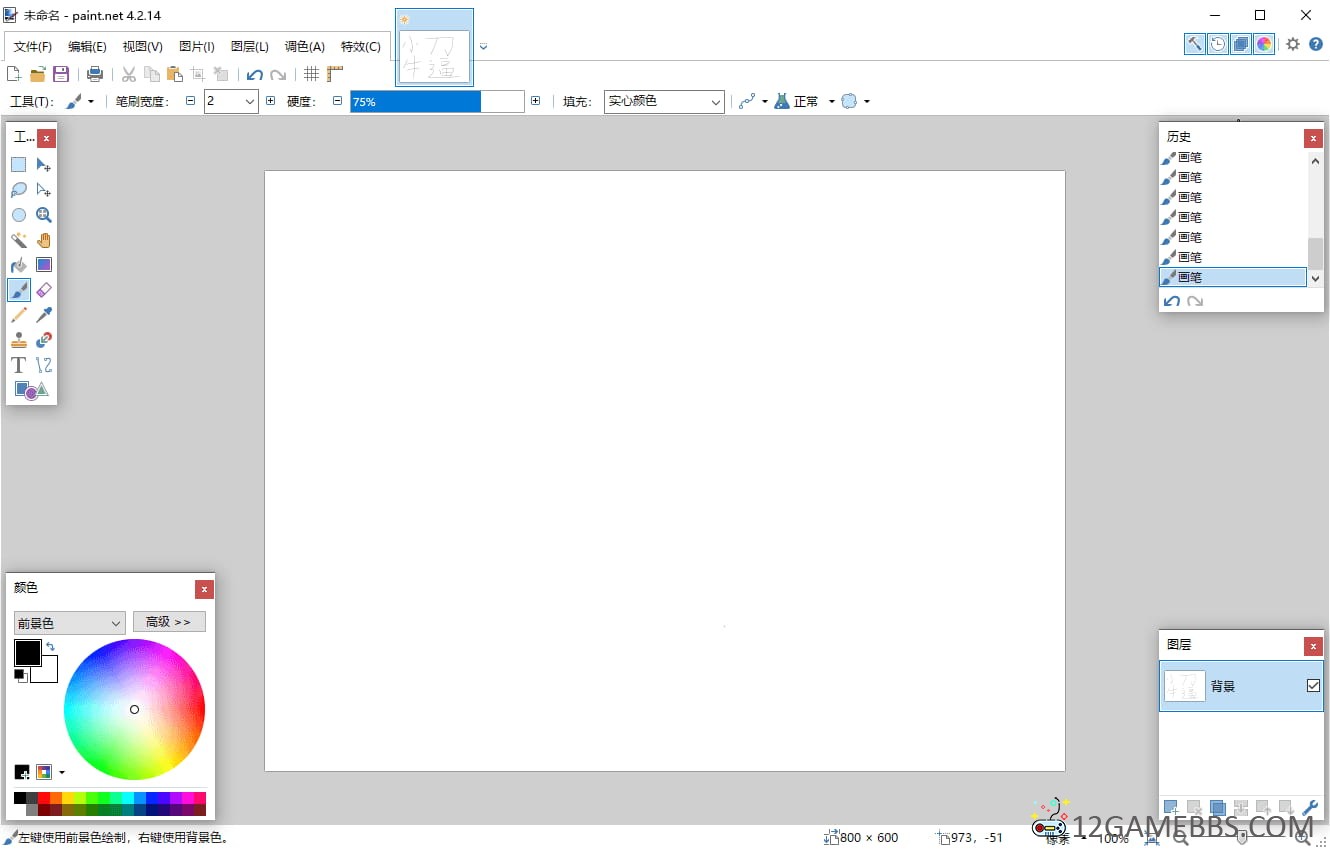Open the 视图(V) menu
1330x851 pixels.
pos(142,46)
